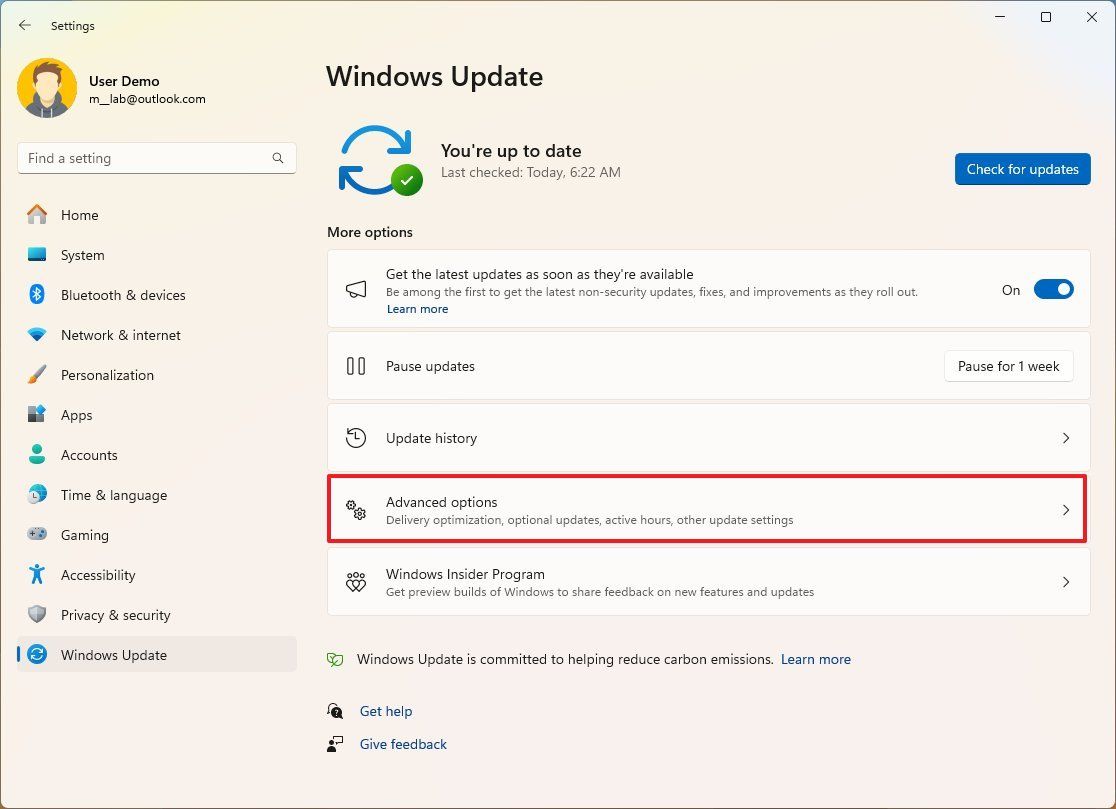1116x809 pixels.
Task: Click the Privacy & security shield icon
Action: coord(37,614)
